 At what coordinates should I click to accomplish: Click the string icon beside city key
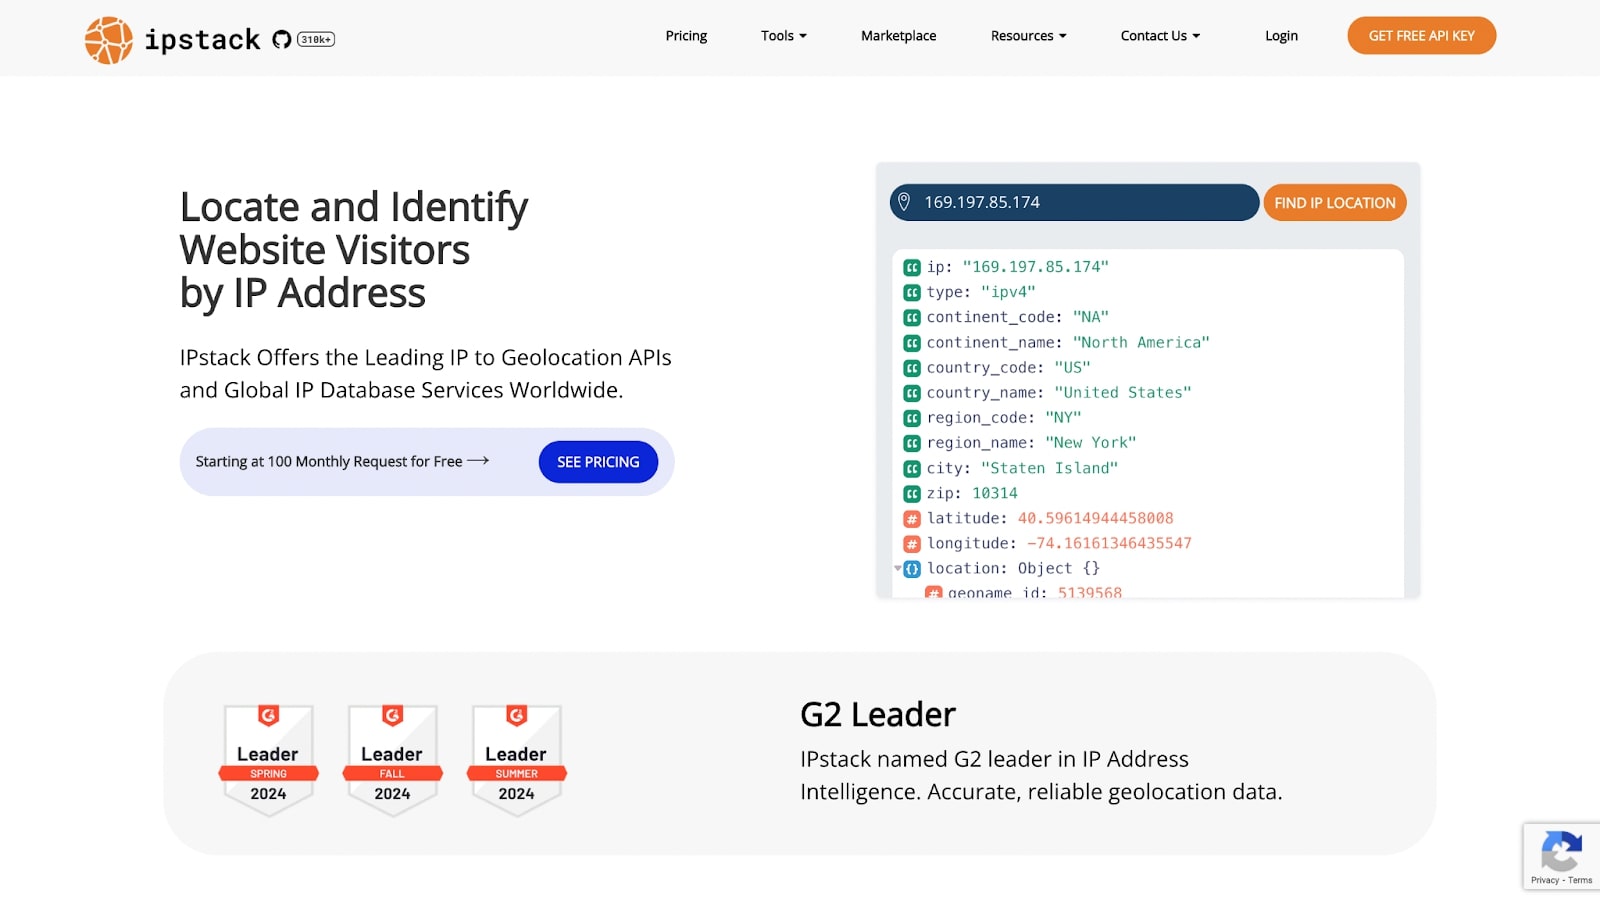point(912,468)
